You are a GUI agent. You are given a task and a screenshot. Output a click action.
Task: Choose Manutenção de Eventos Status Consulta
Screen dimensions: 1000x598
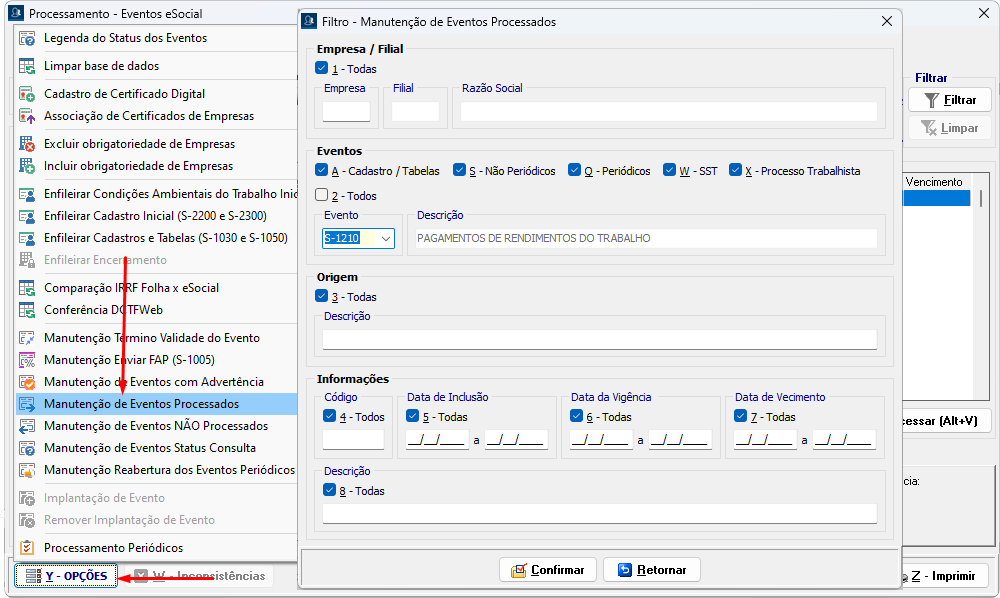coord(149,448)
